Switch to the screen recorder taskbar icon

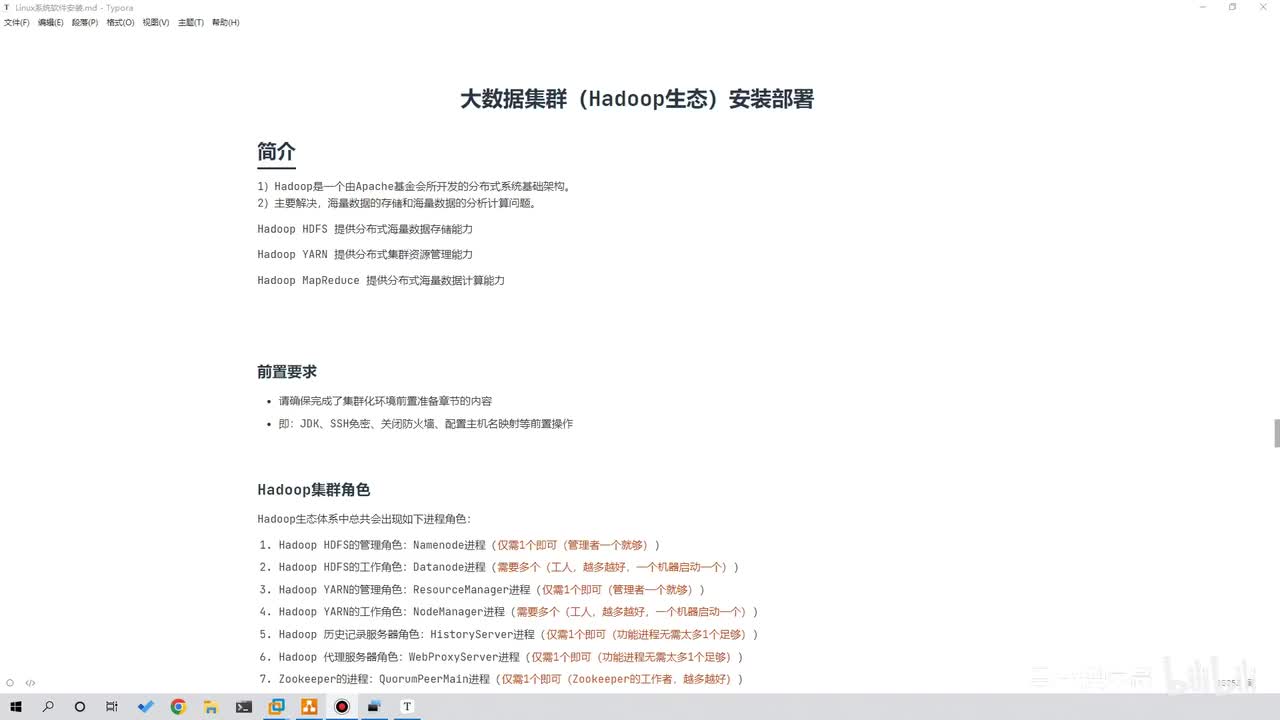tap(342, 707)
